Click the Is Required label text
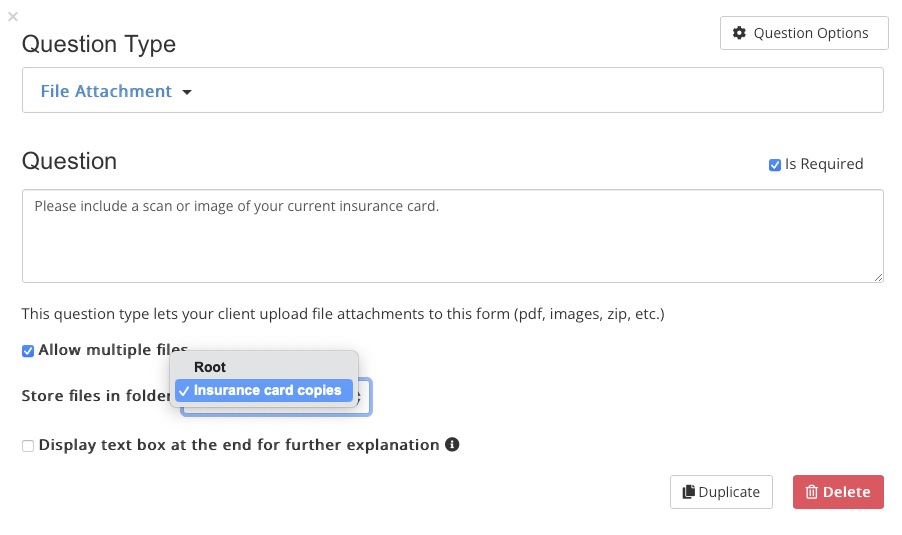Viewport: 902px width, 535px height. coord(824,164)
